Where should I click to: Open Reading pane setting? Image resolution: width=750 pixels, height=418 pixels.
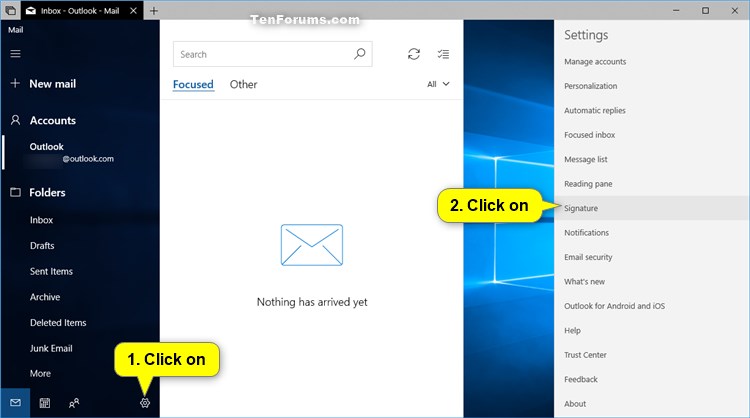(652, 184)
